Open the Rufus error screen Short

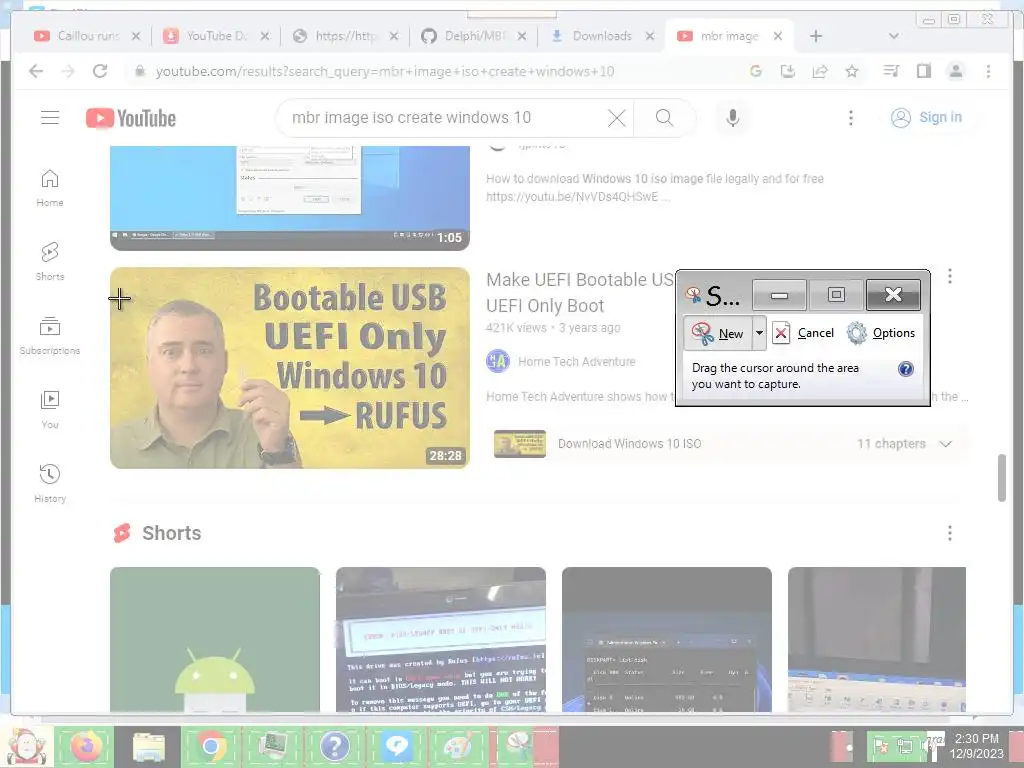click(441, 639)
